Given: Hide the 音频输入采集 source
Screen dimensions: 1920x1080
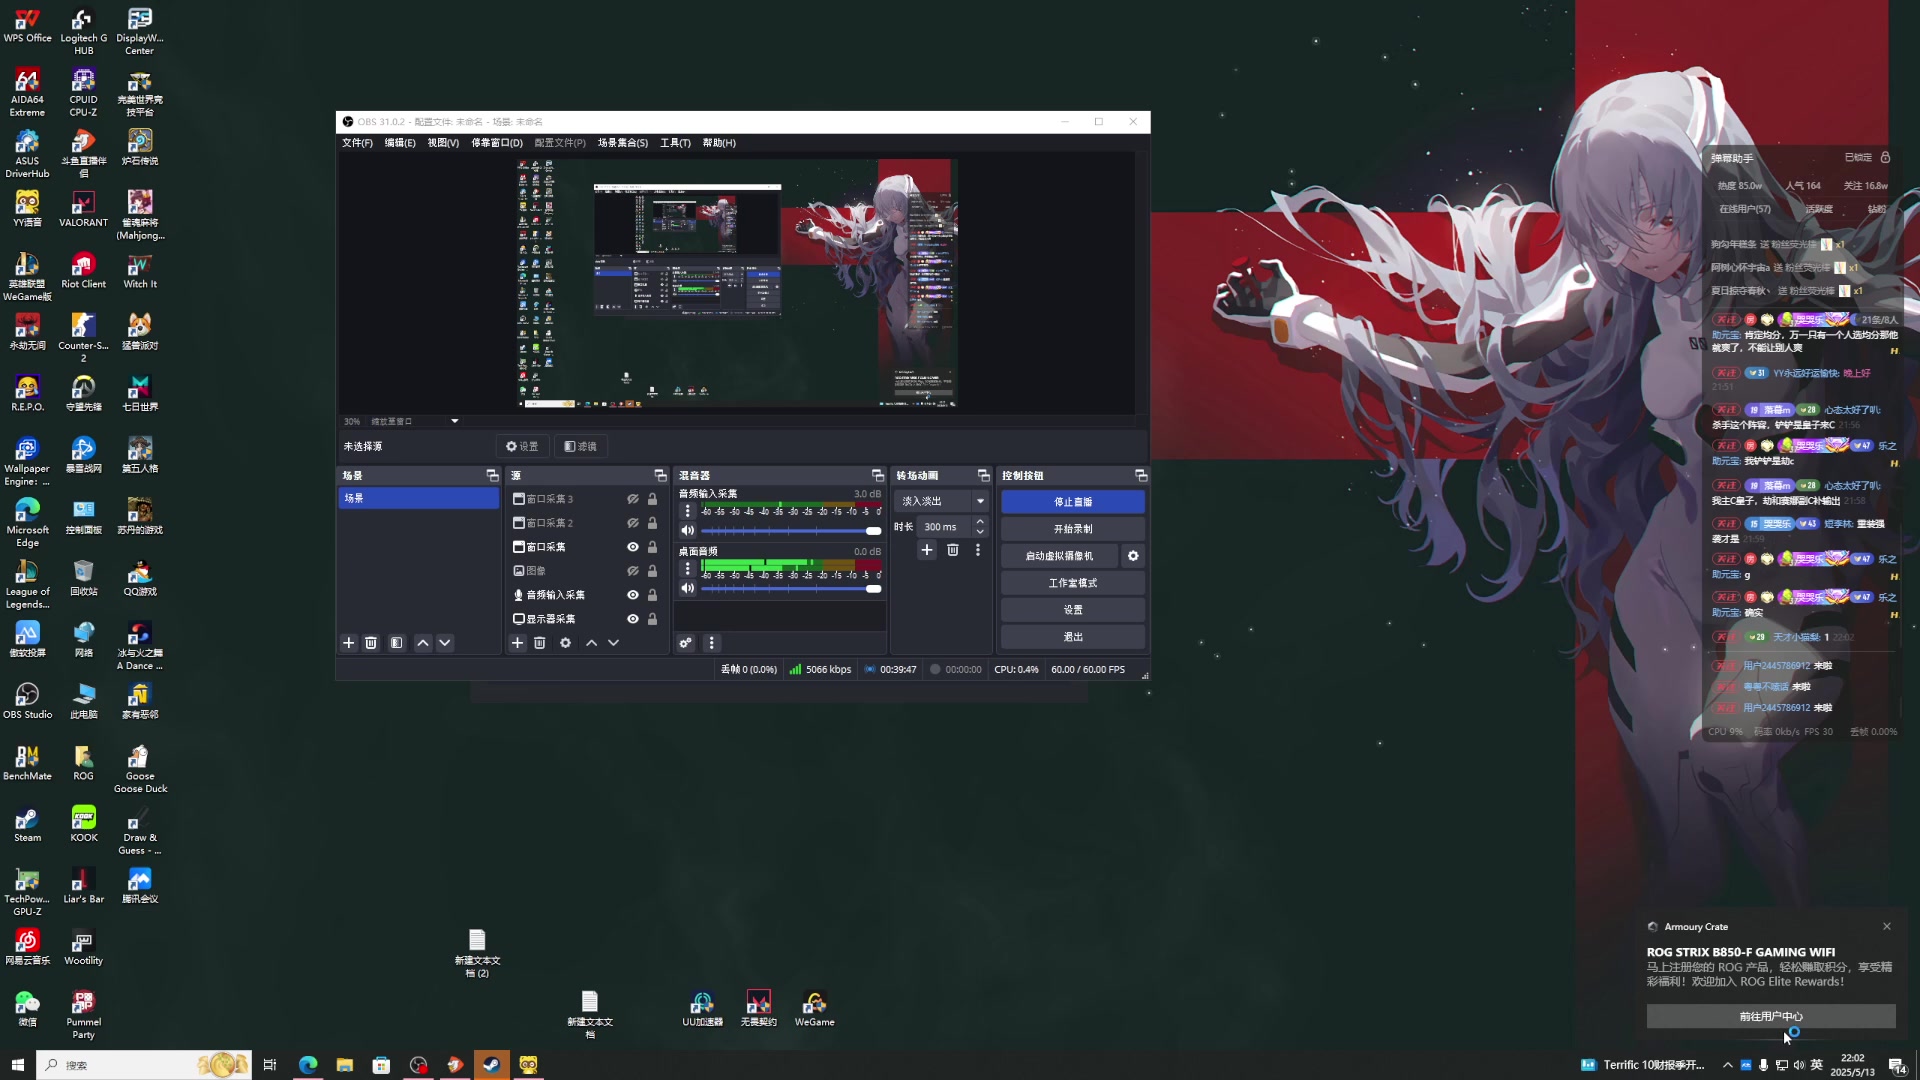Looking at the screenshot, I should [633, 595].
